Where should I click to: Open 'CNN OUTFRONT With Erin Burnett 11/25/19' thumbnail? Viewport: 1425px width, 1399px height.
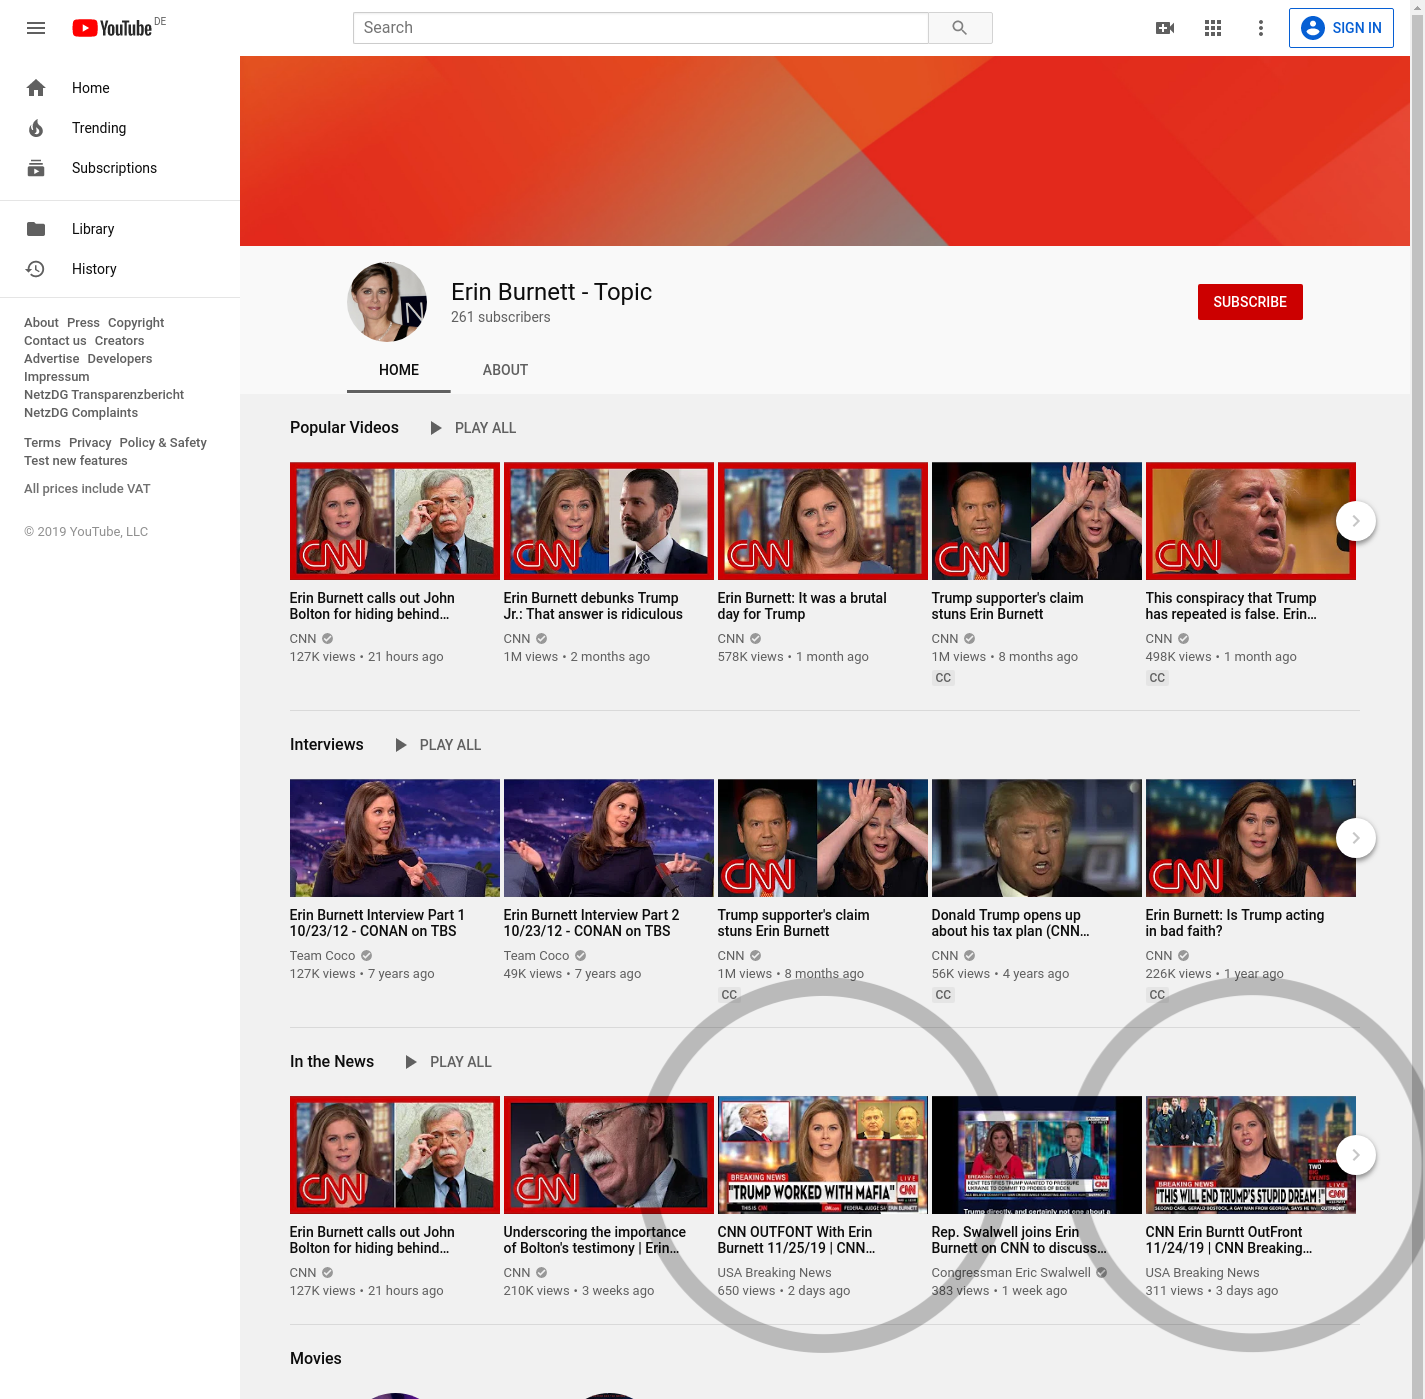point(823,1155)
